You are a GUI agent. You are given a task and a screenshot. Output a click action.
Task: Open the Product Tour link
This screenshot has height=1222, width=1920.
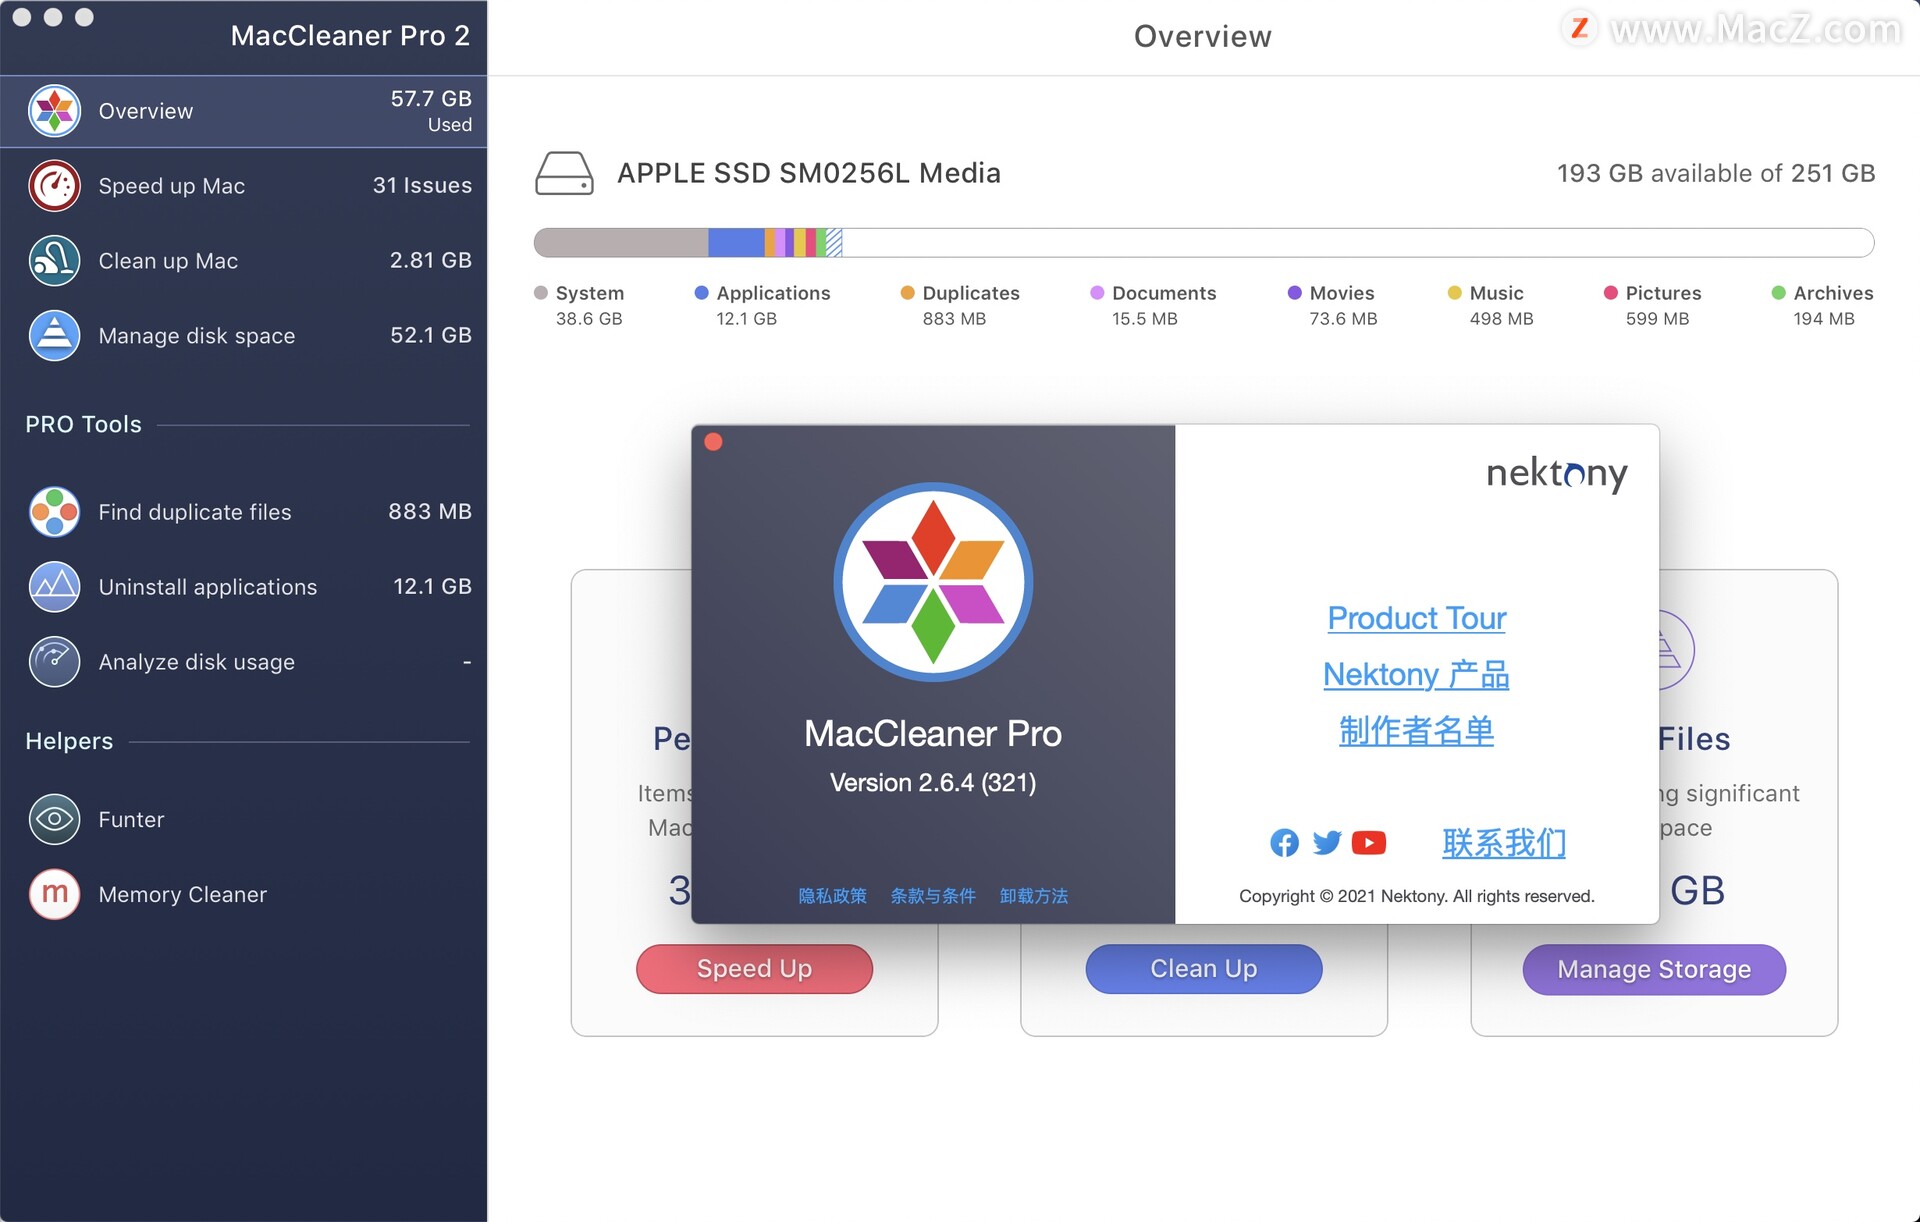click(x=1416, y=618)
